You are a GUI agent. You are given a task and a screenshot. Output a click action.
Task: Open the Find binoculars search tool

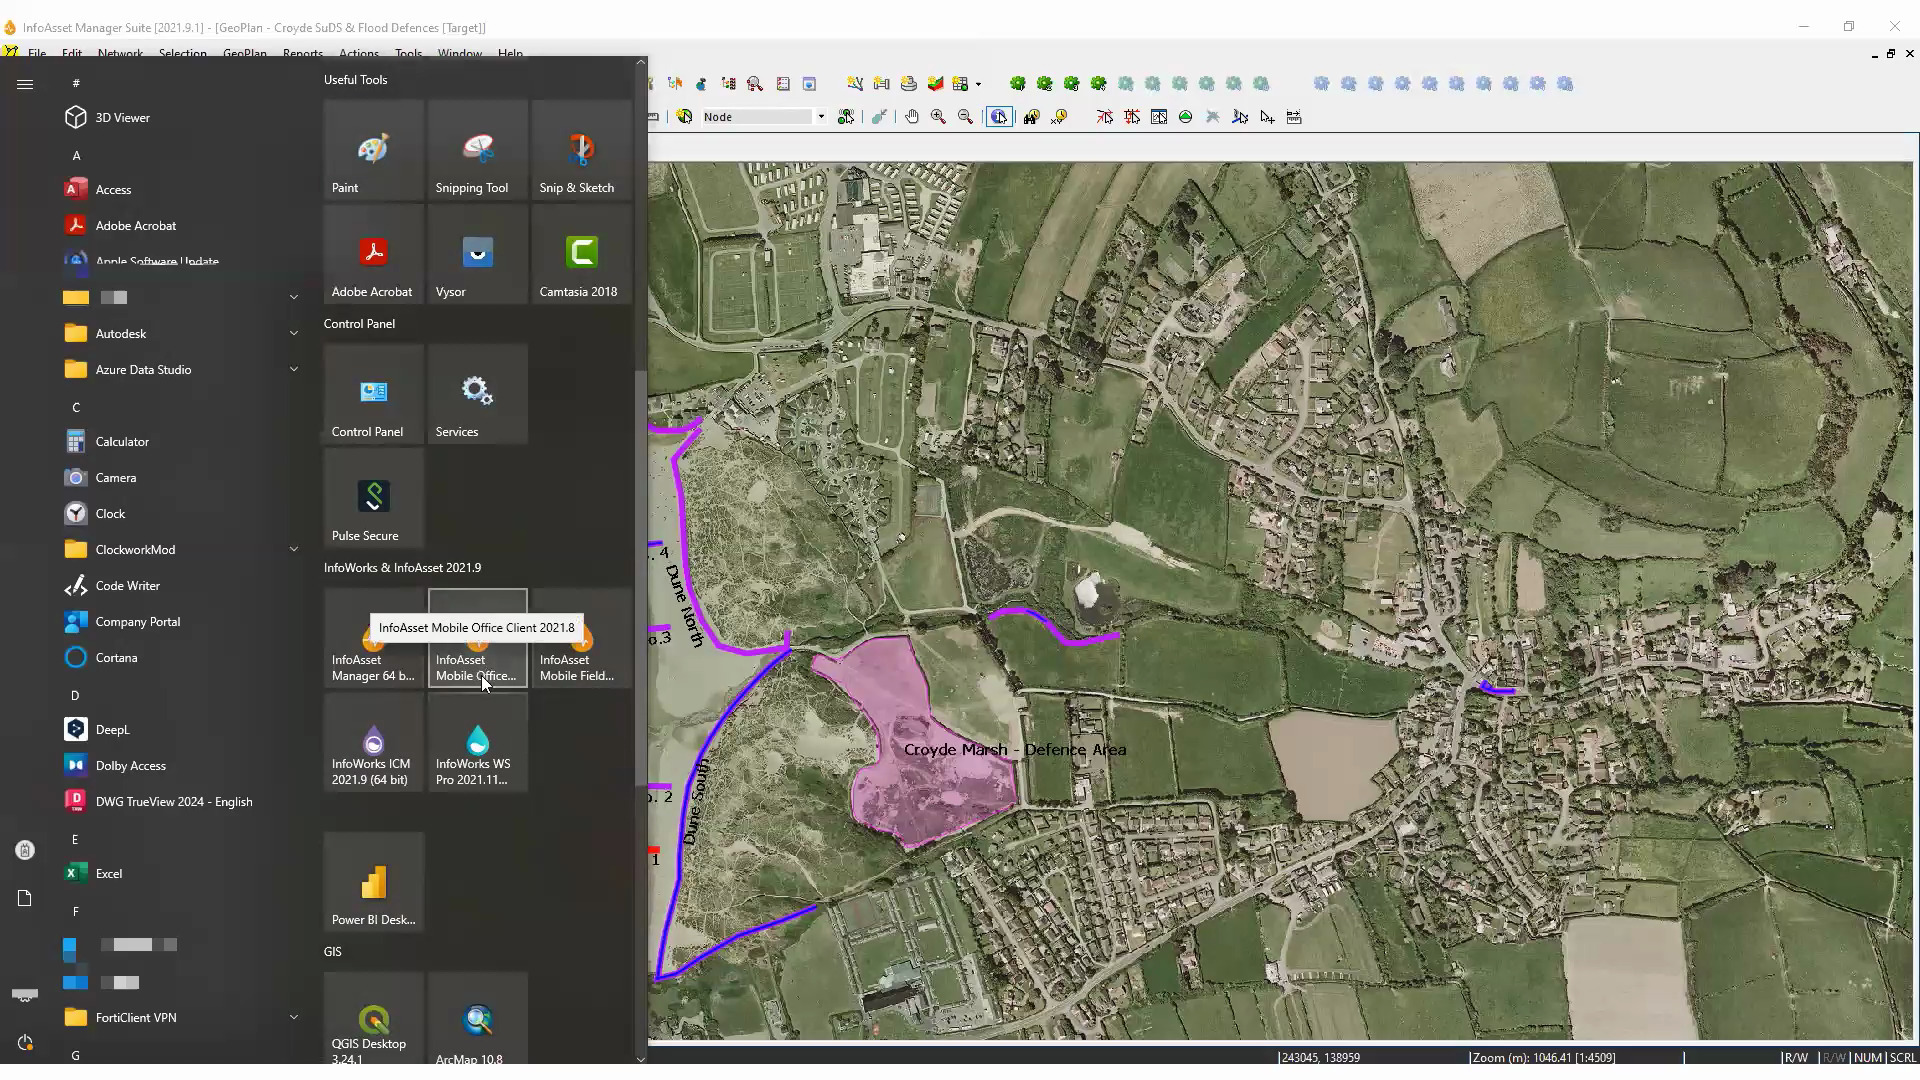click(x=1032, y=116)
